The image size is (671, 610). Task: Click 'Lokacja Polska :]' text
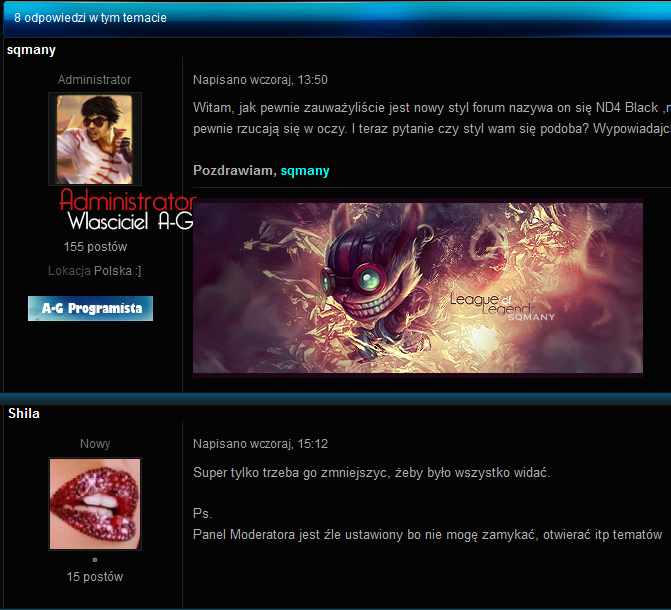pos(95,271)
